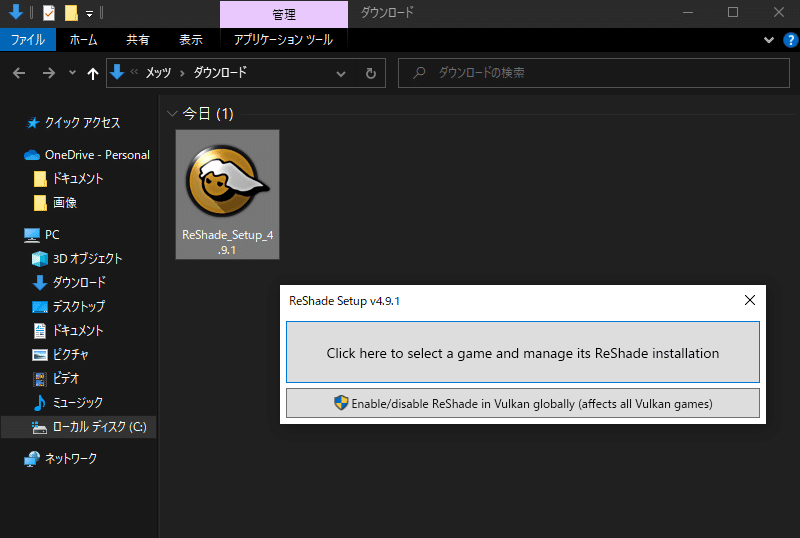The height and width of the screenshot is (538, 800).
Task: Minimize the Explorer window
Action: [x=688, y=12]
